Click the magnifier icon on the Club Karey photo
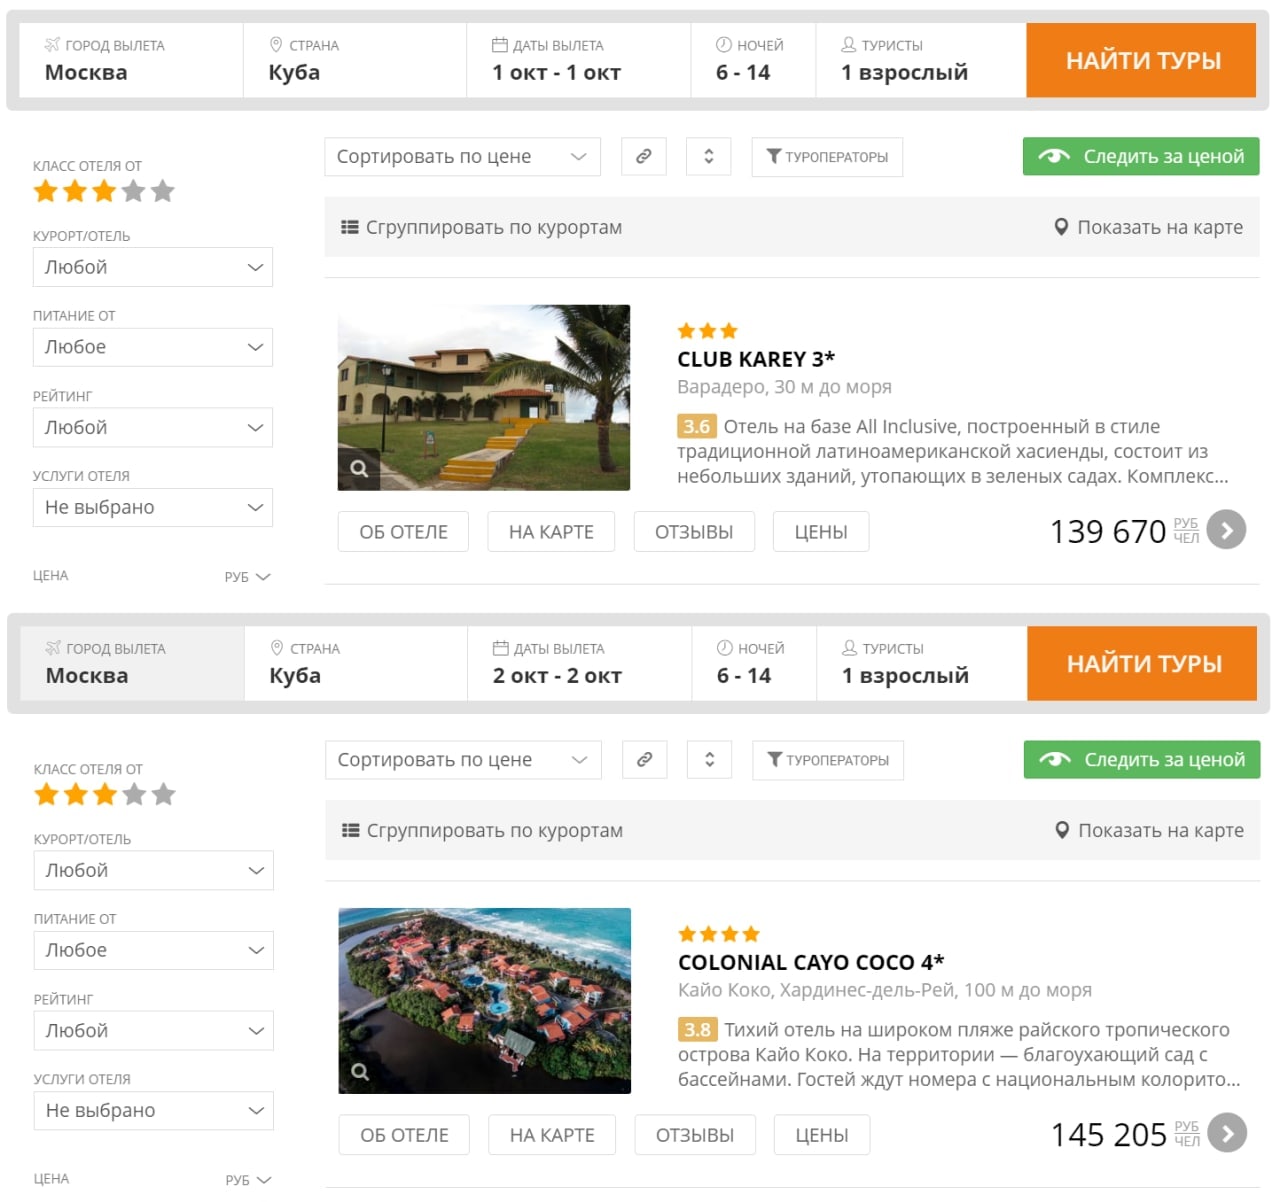 pos(359,468)
